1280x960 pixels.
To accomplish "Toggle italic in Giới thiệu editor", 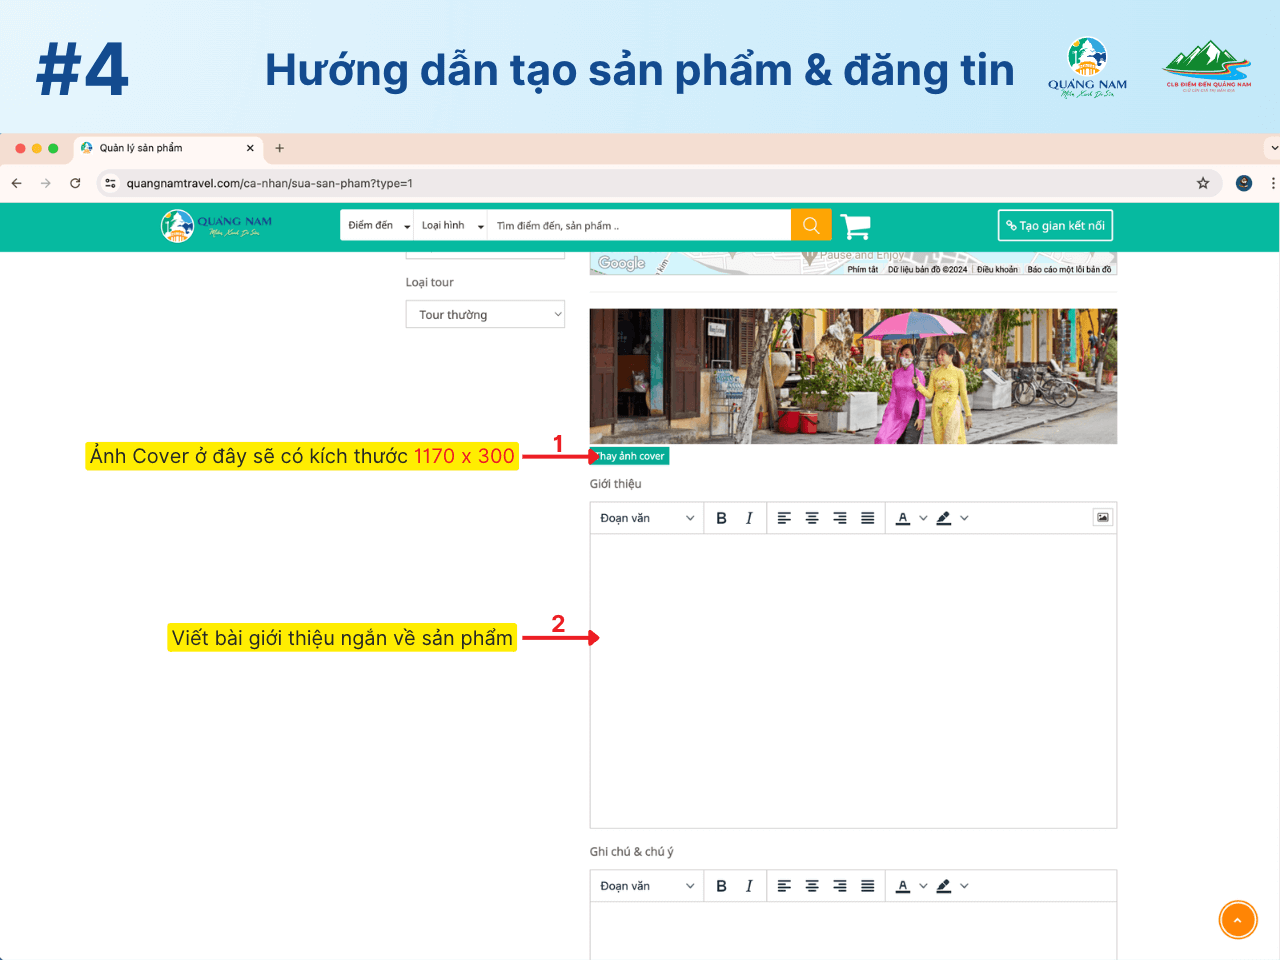I will (x=749, y=518).
